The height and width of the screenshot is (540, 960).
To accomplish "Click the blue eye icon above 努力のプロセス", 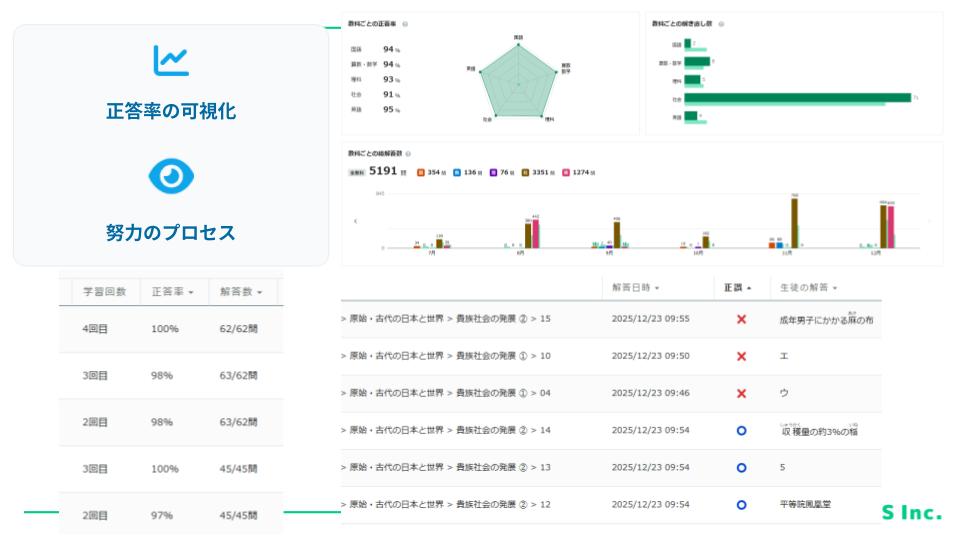I will coord(171,177).
